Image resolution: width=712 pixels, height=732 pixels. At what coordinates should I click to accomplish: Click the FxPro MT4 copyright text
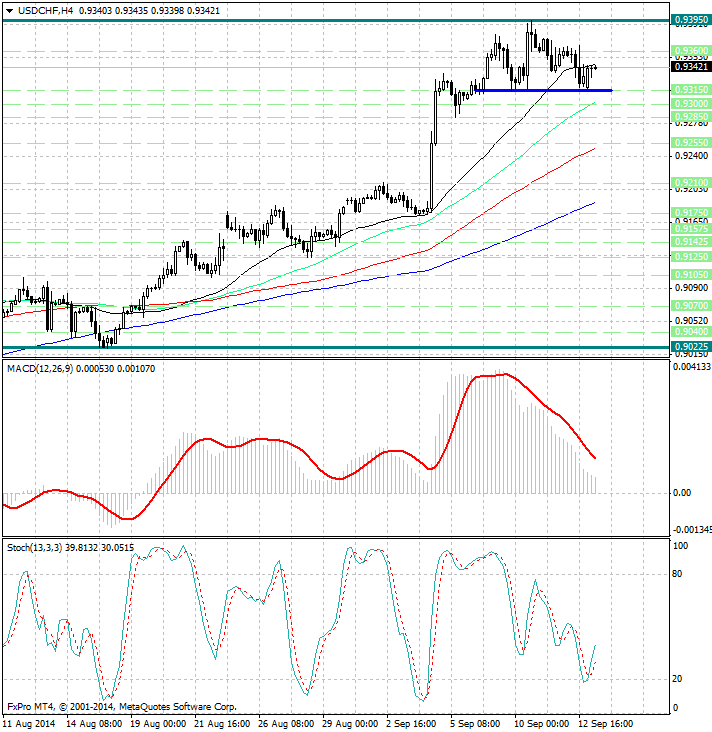click(122, 707)
